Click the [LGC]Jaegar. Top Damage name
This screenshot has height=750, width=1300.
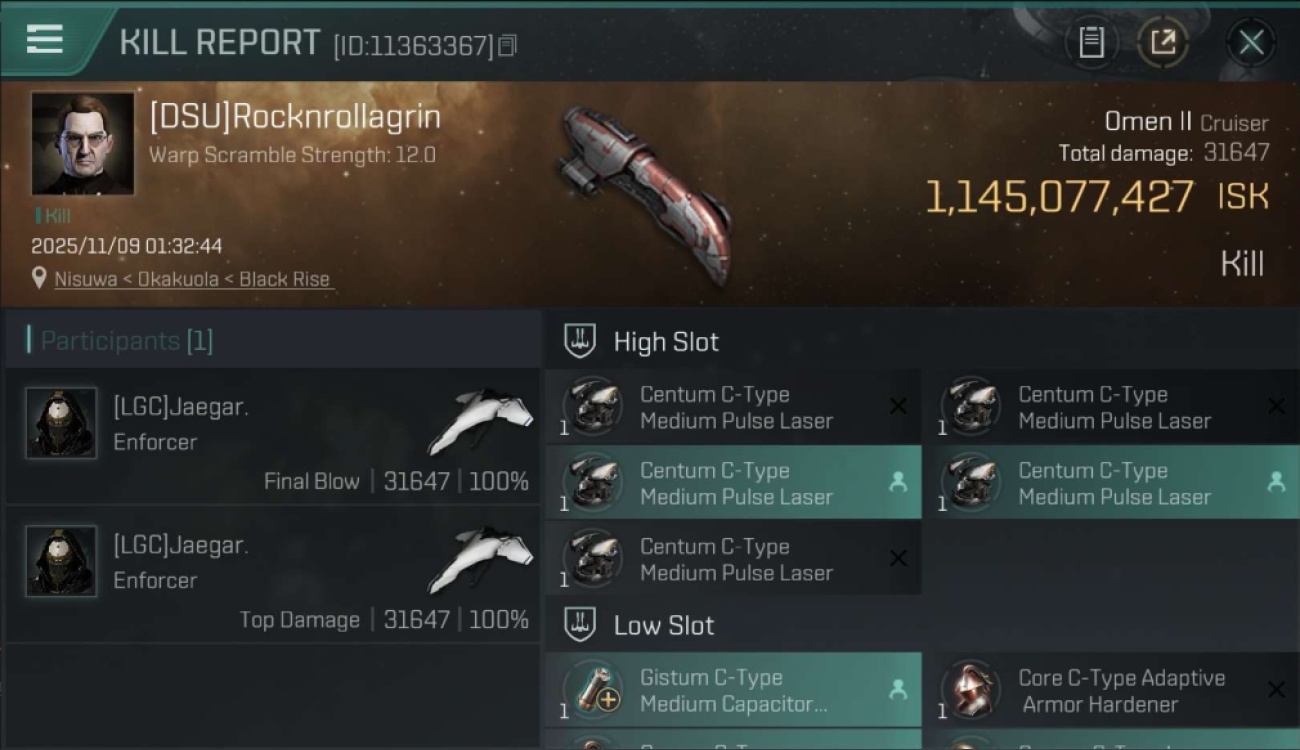coord(180,545)
